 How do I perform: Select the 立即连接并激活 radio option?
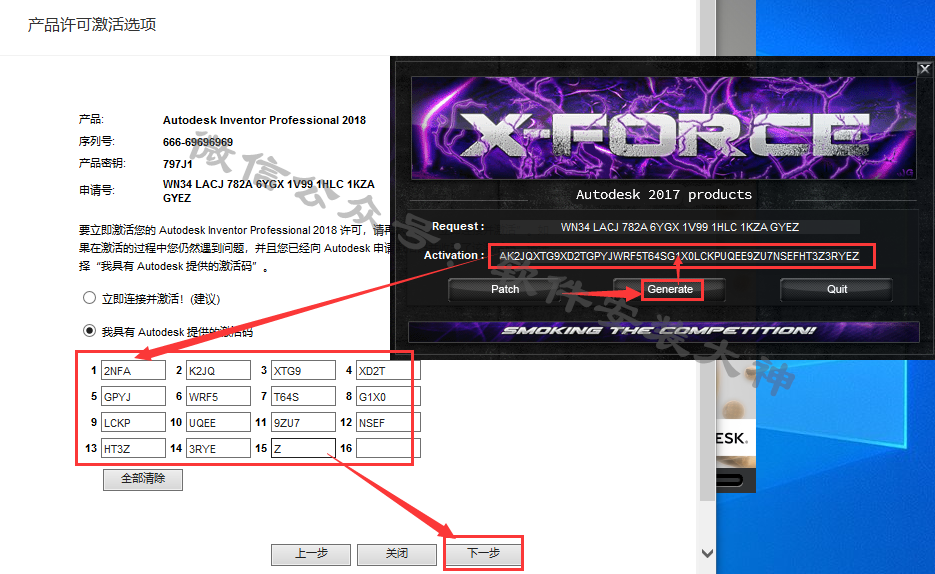click(89, 297)
